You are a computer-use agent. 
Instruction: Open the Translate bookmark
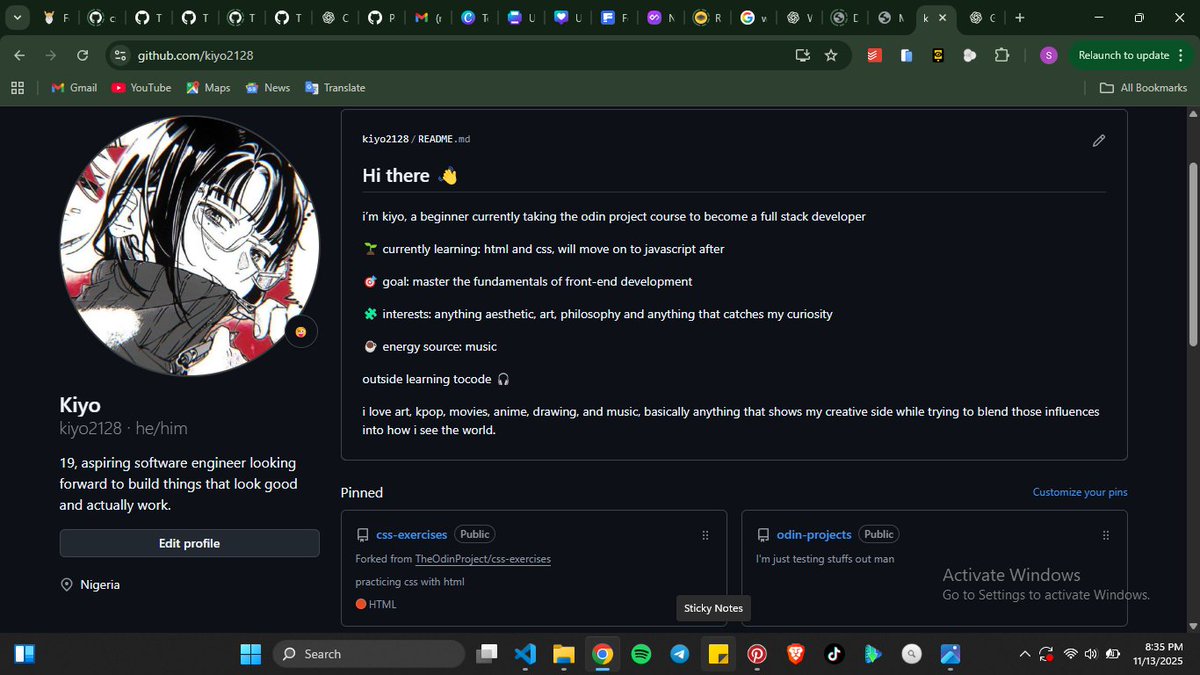click(x=335, y=88)
